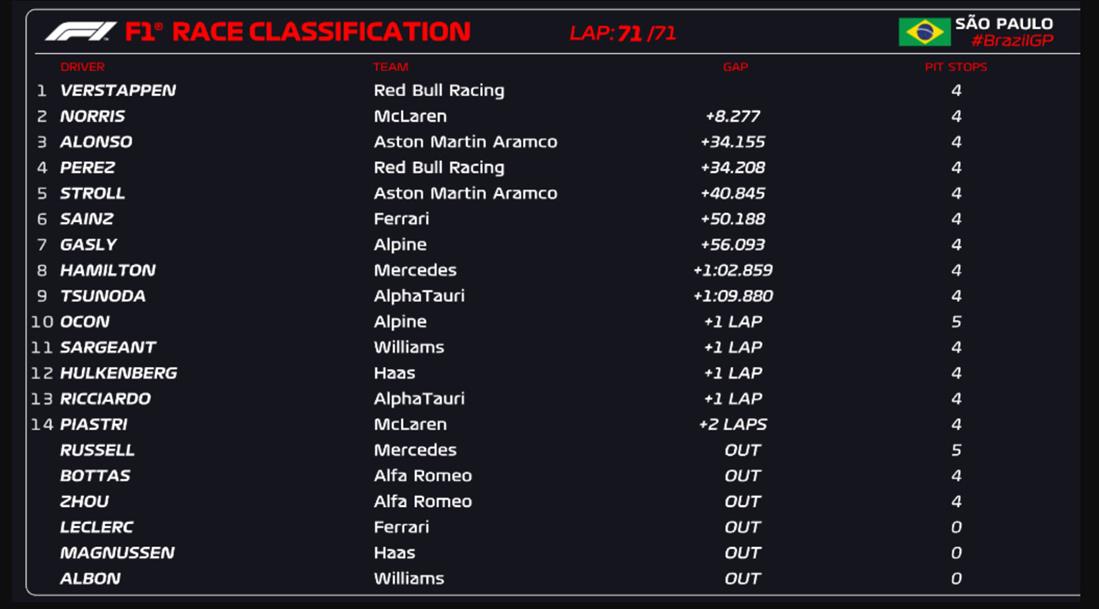
Task: Select driver VERSTAPPEN in first place
Action: [x=118, y=90]
